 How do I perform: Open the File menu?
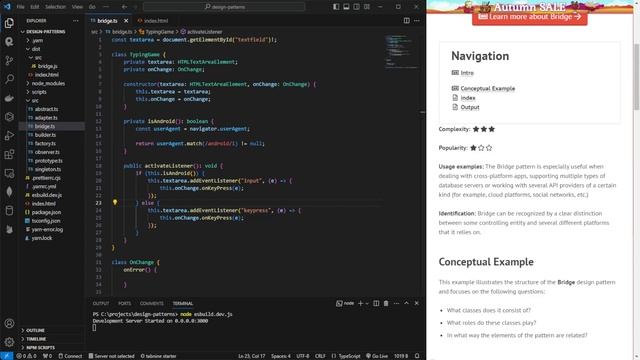click(20, 7)
